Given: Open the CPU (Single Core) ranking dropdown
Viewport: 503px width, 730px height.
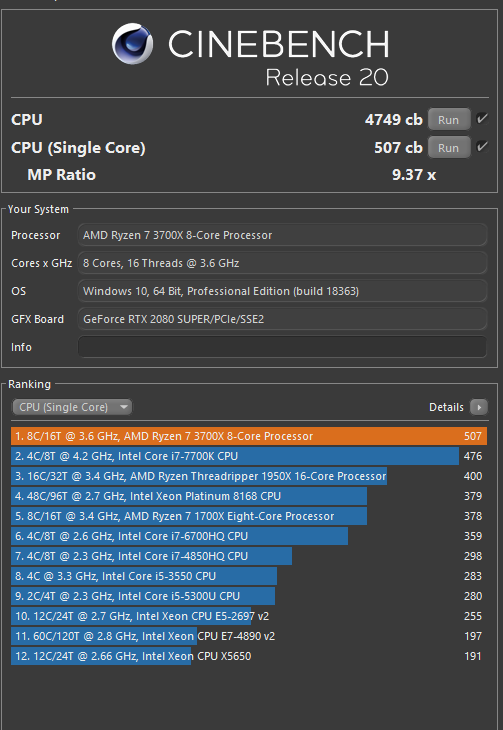Looking at the screenshot, I should 72,407.
